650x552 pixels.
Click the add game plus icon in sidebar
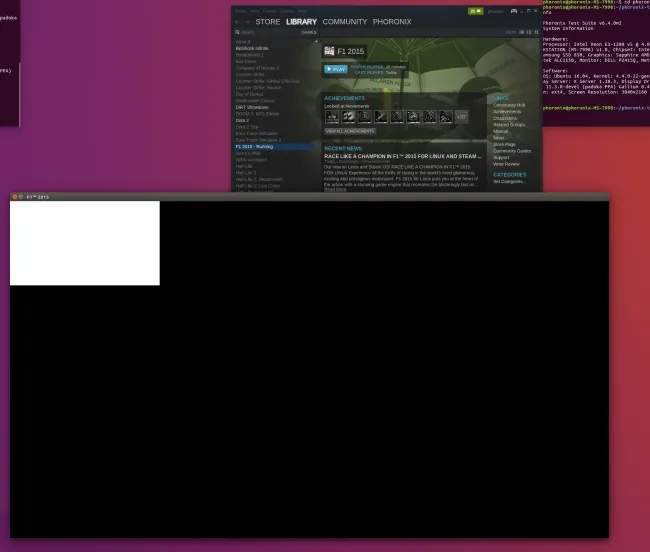pyautogui.click(x=316, y=41)
